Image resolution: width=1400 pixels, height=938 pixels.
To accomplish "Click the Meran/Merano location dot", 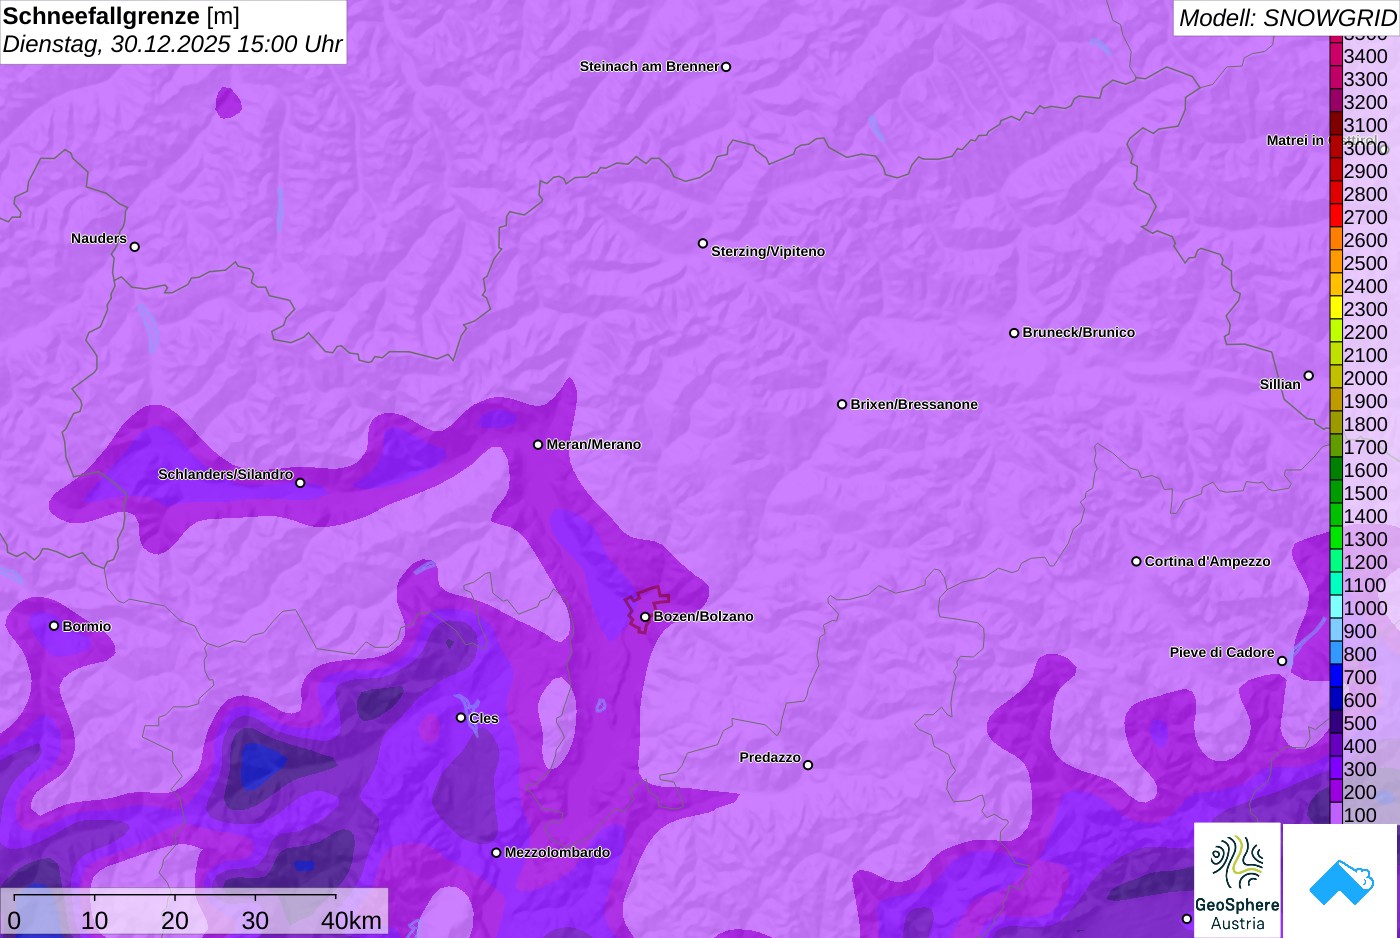I will point(538,444).
